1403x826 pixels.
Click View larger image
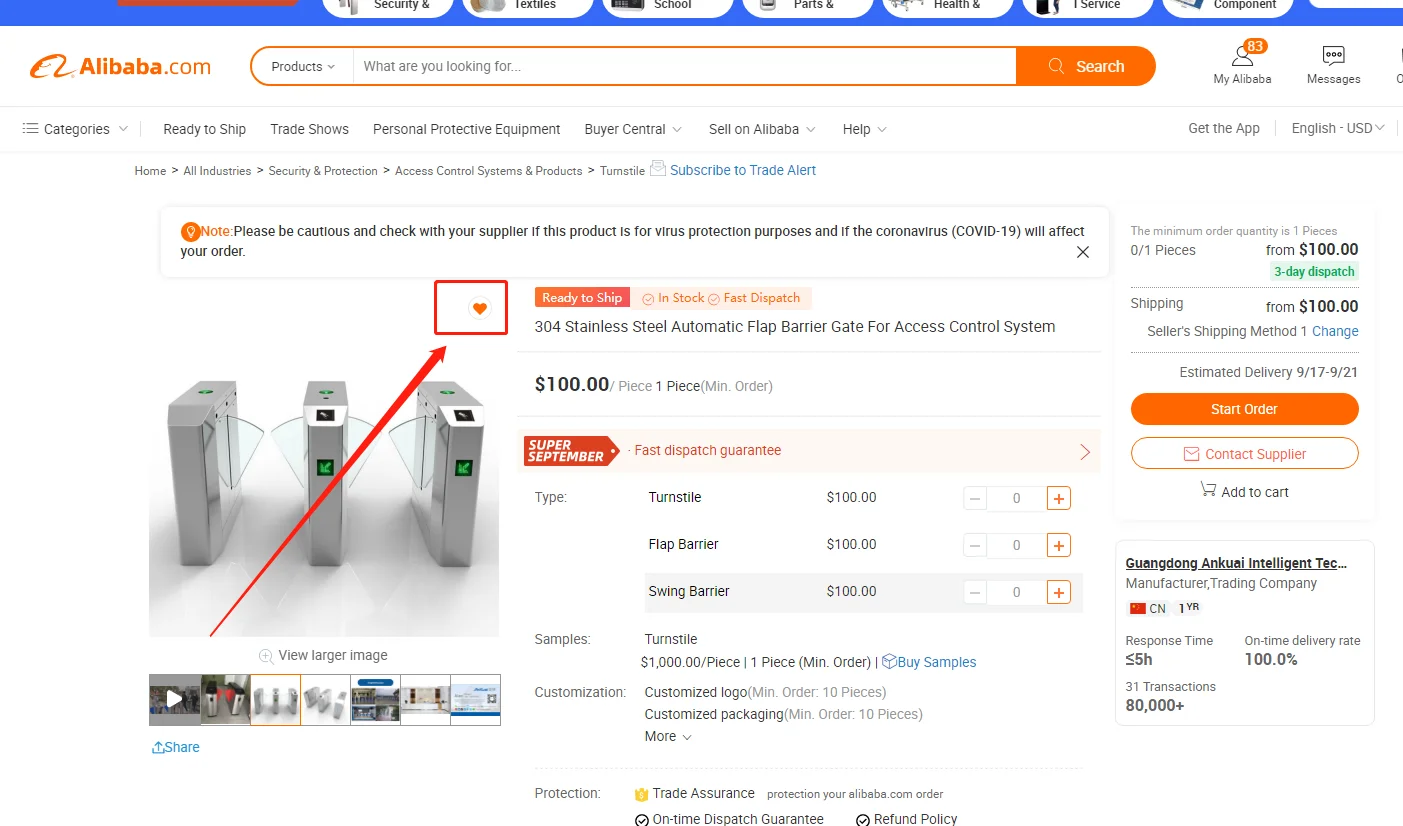click(333, 656)
